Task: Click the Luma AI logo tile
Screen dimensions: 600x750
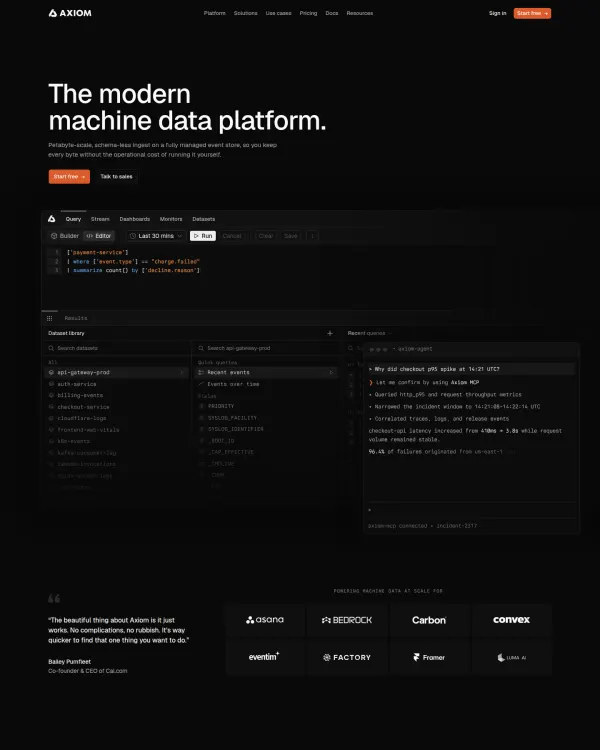Action: [511, 658]
